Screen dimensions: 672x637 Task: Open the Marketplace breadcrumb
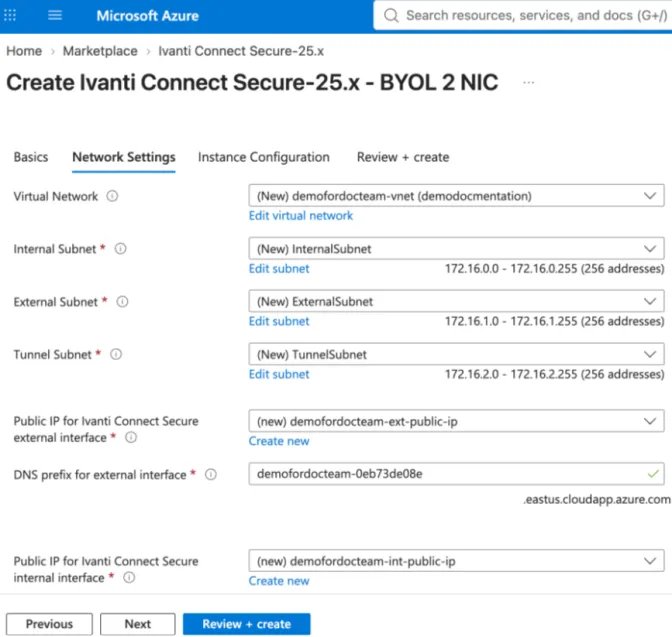tap(100, 51)
